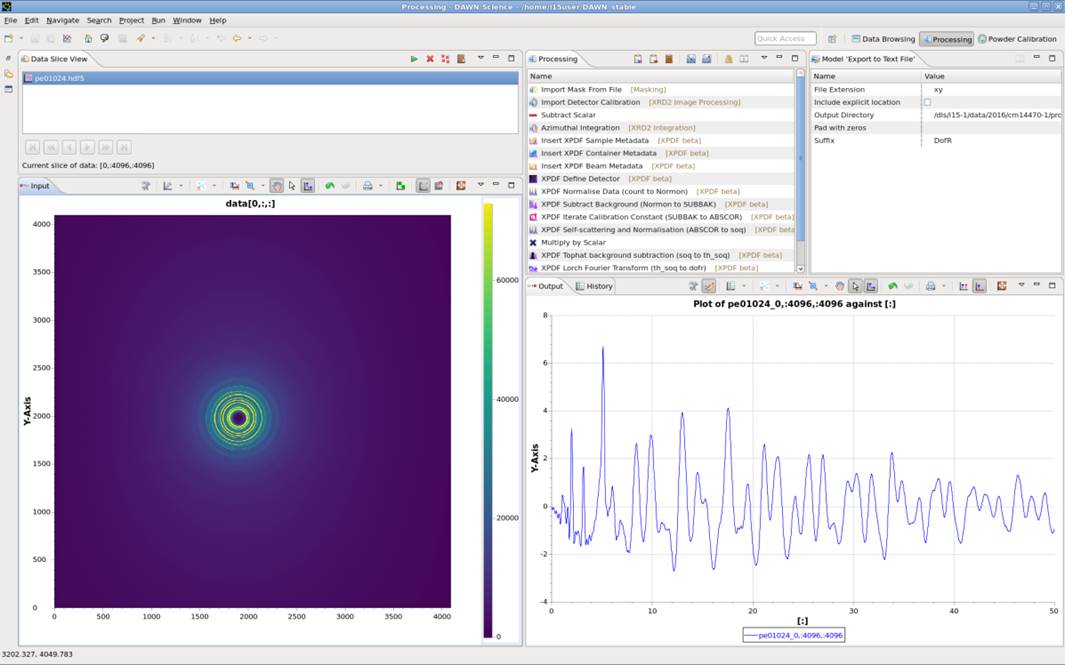Select the zoom tool in Input toolbar

tap(250, 185)
